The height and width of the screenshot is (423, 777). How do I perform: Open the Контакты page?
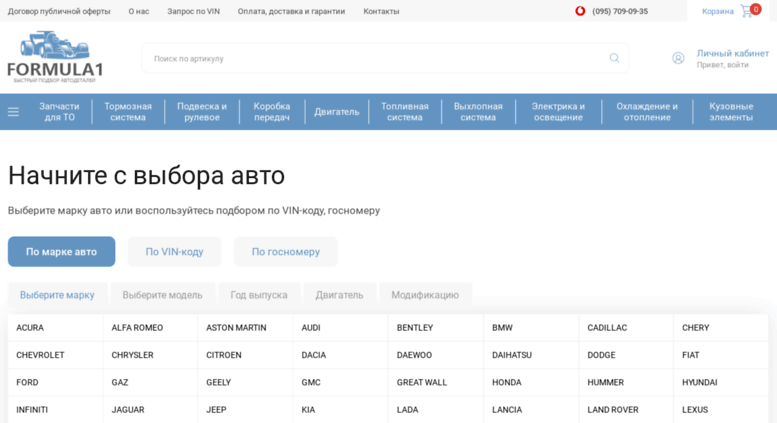[381, 11]
